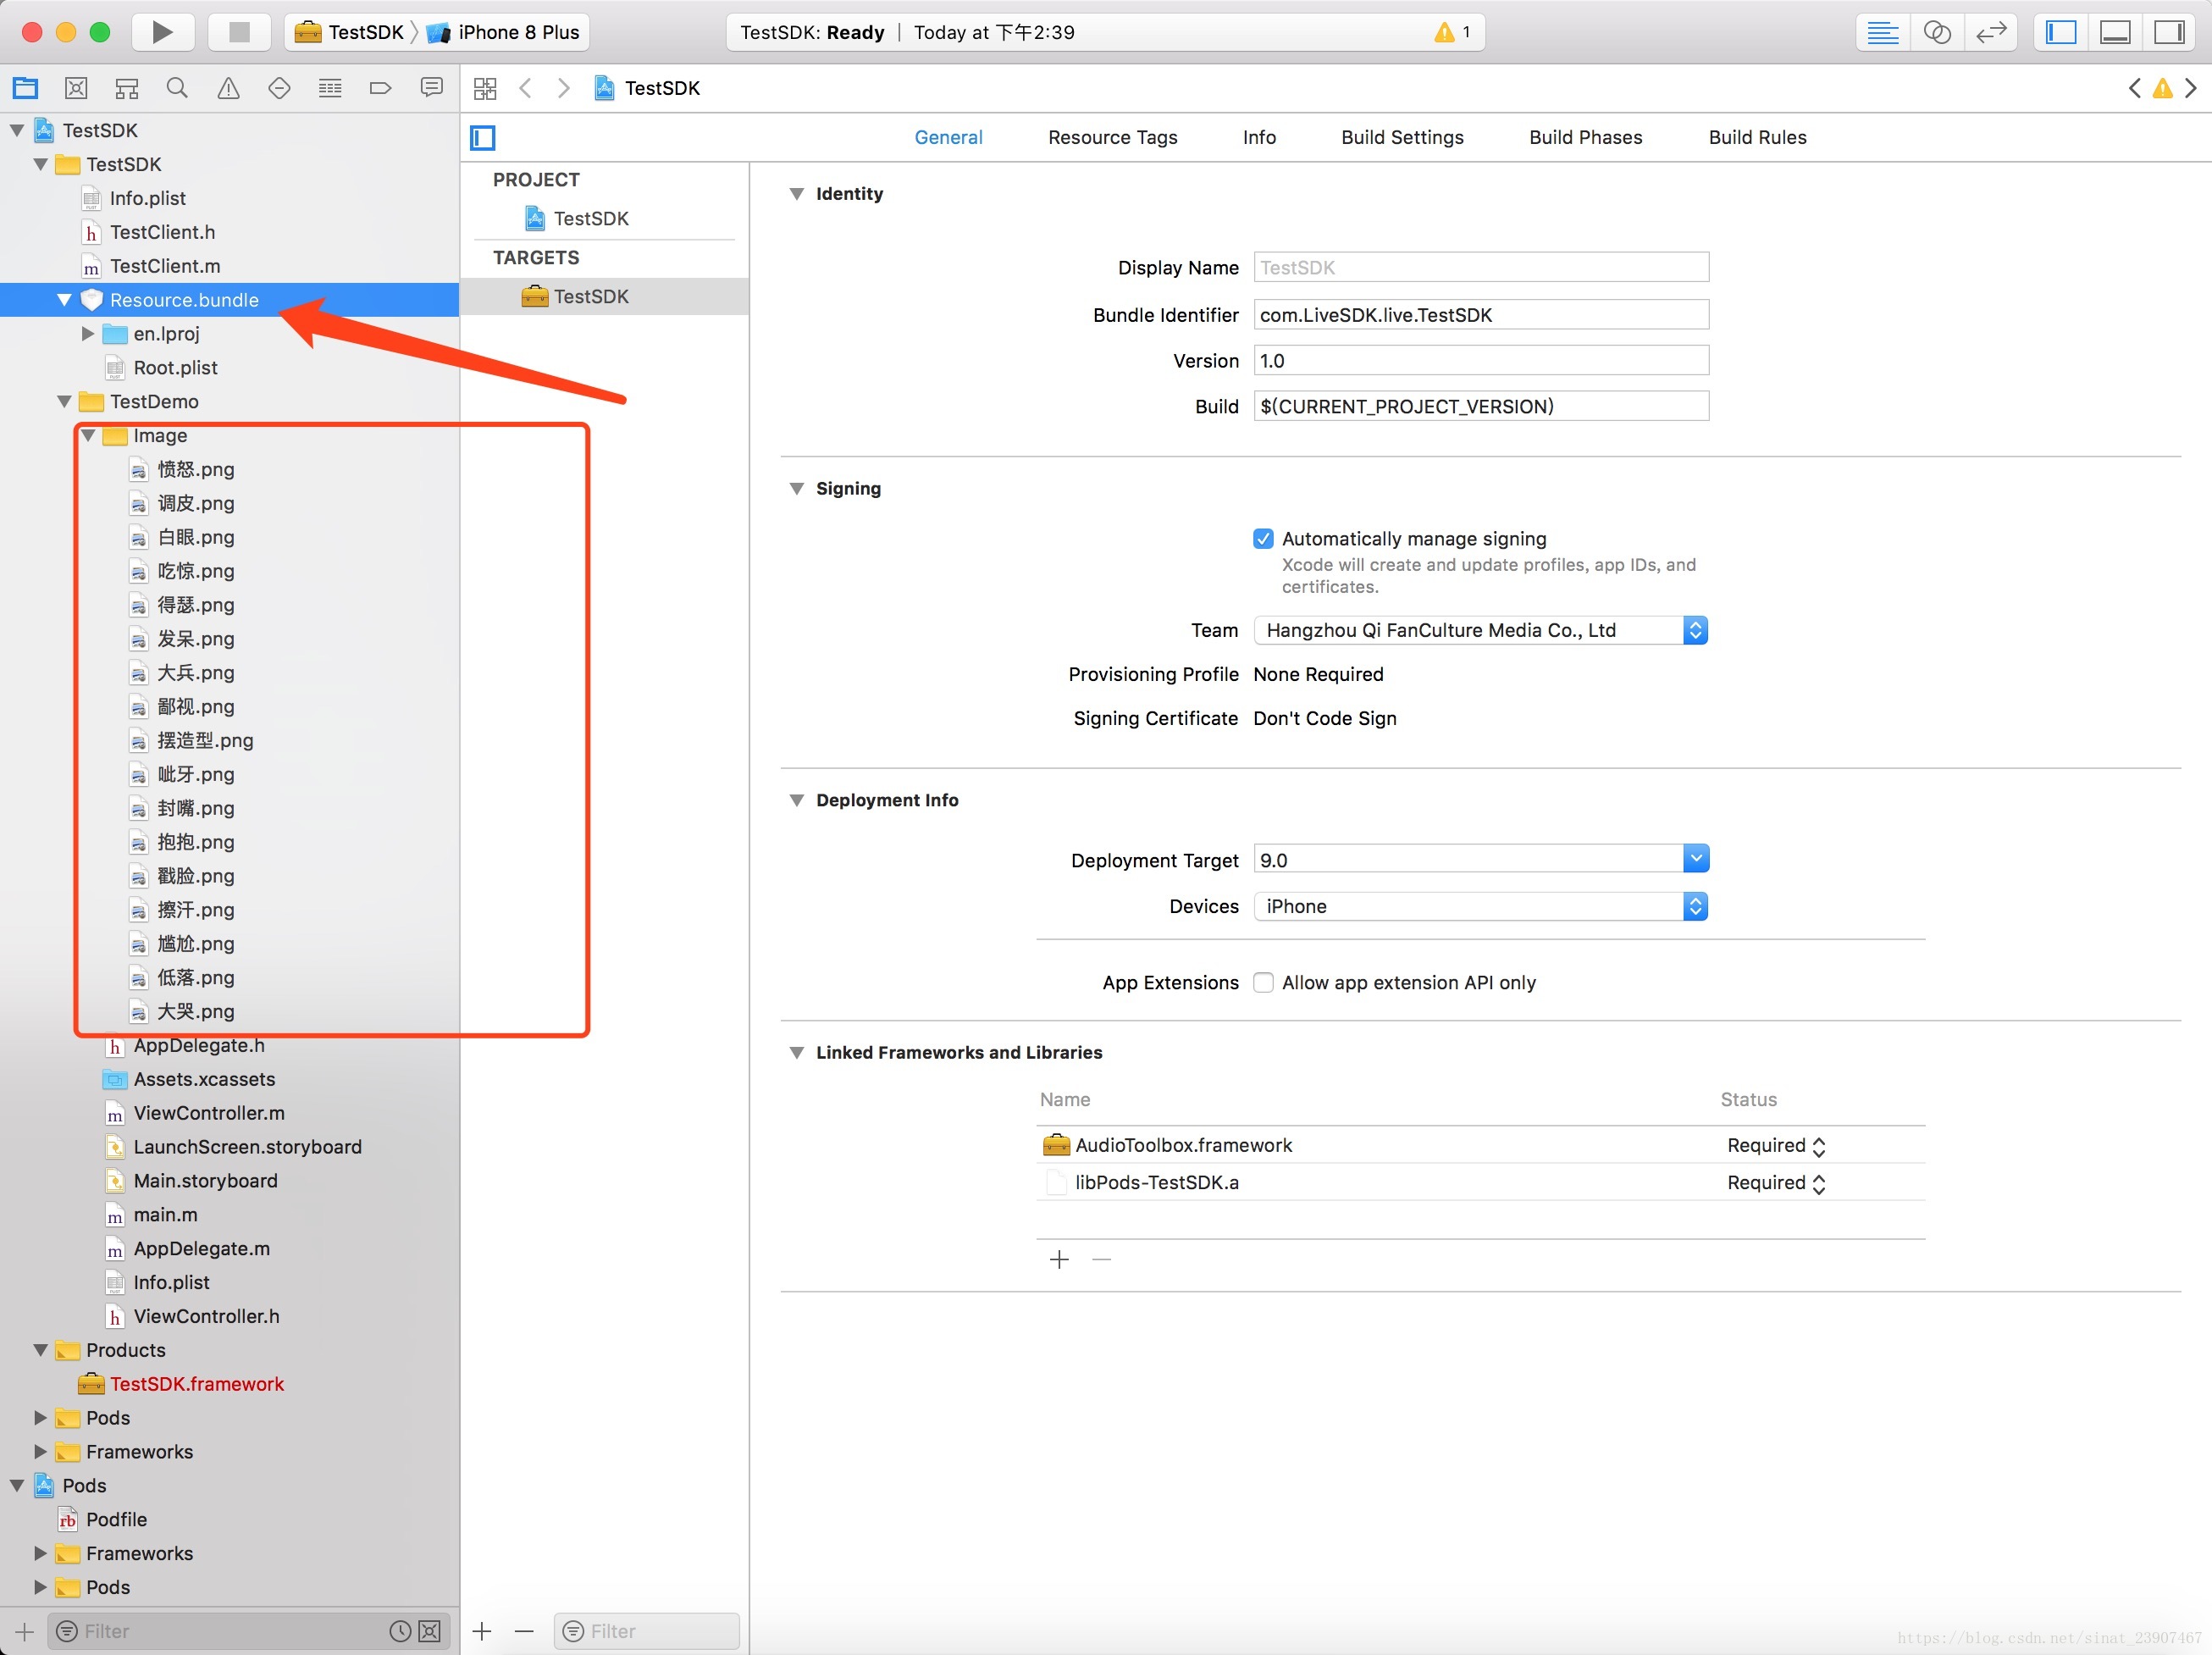Hide the Navigator panel

2061,32
